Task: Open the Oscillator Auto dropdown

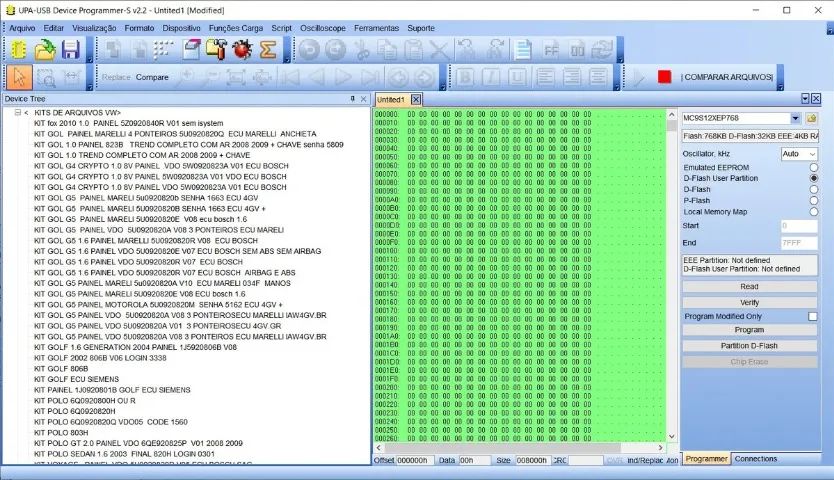Action: coord(799,154)
